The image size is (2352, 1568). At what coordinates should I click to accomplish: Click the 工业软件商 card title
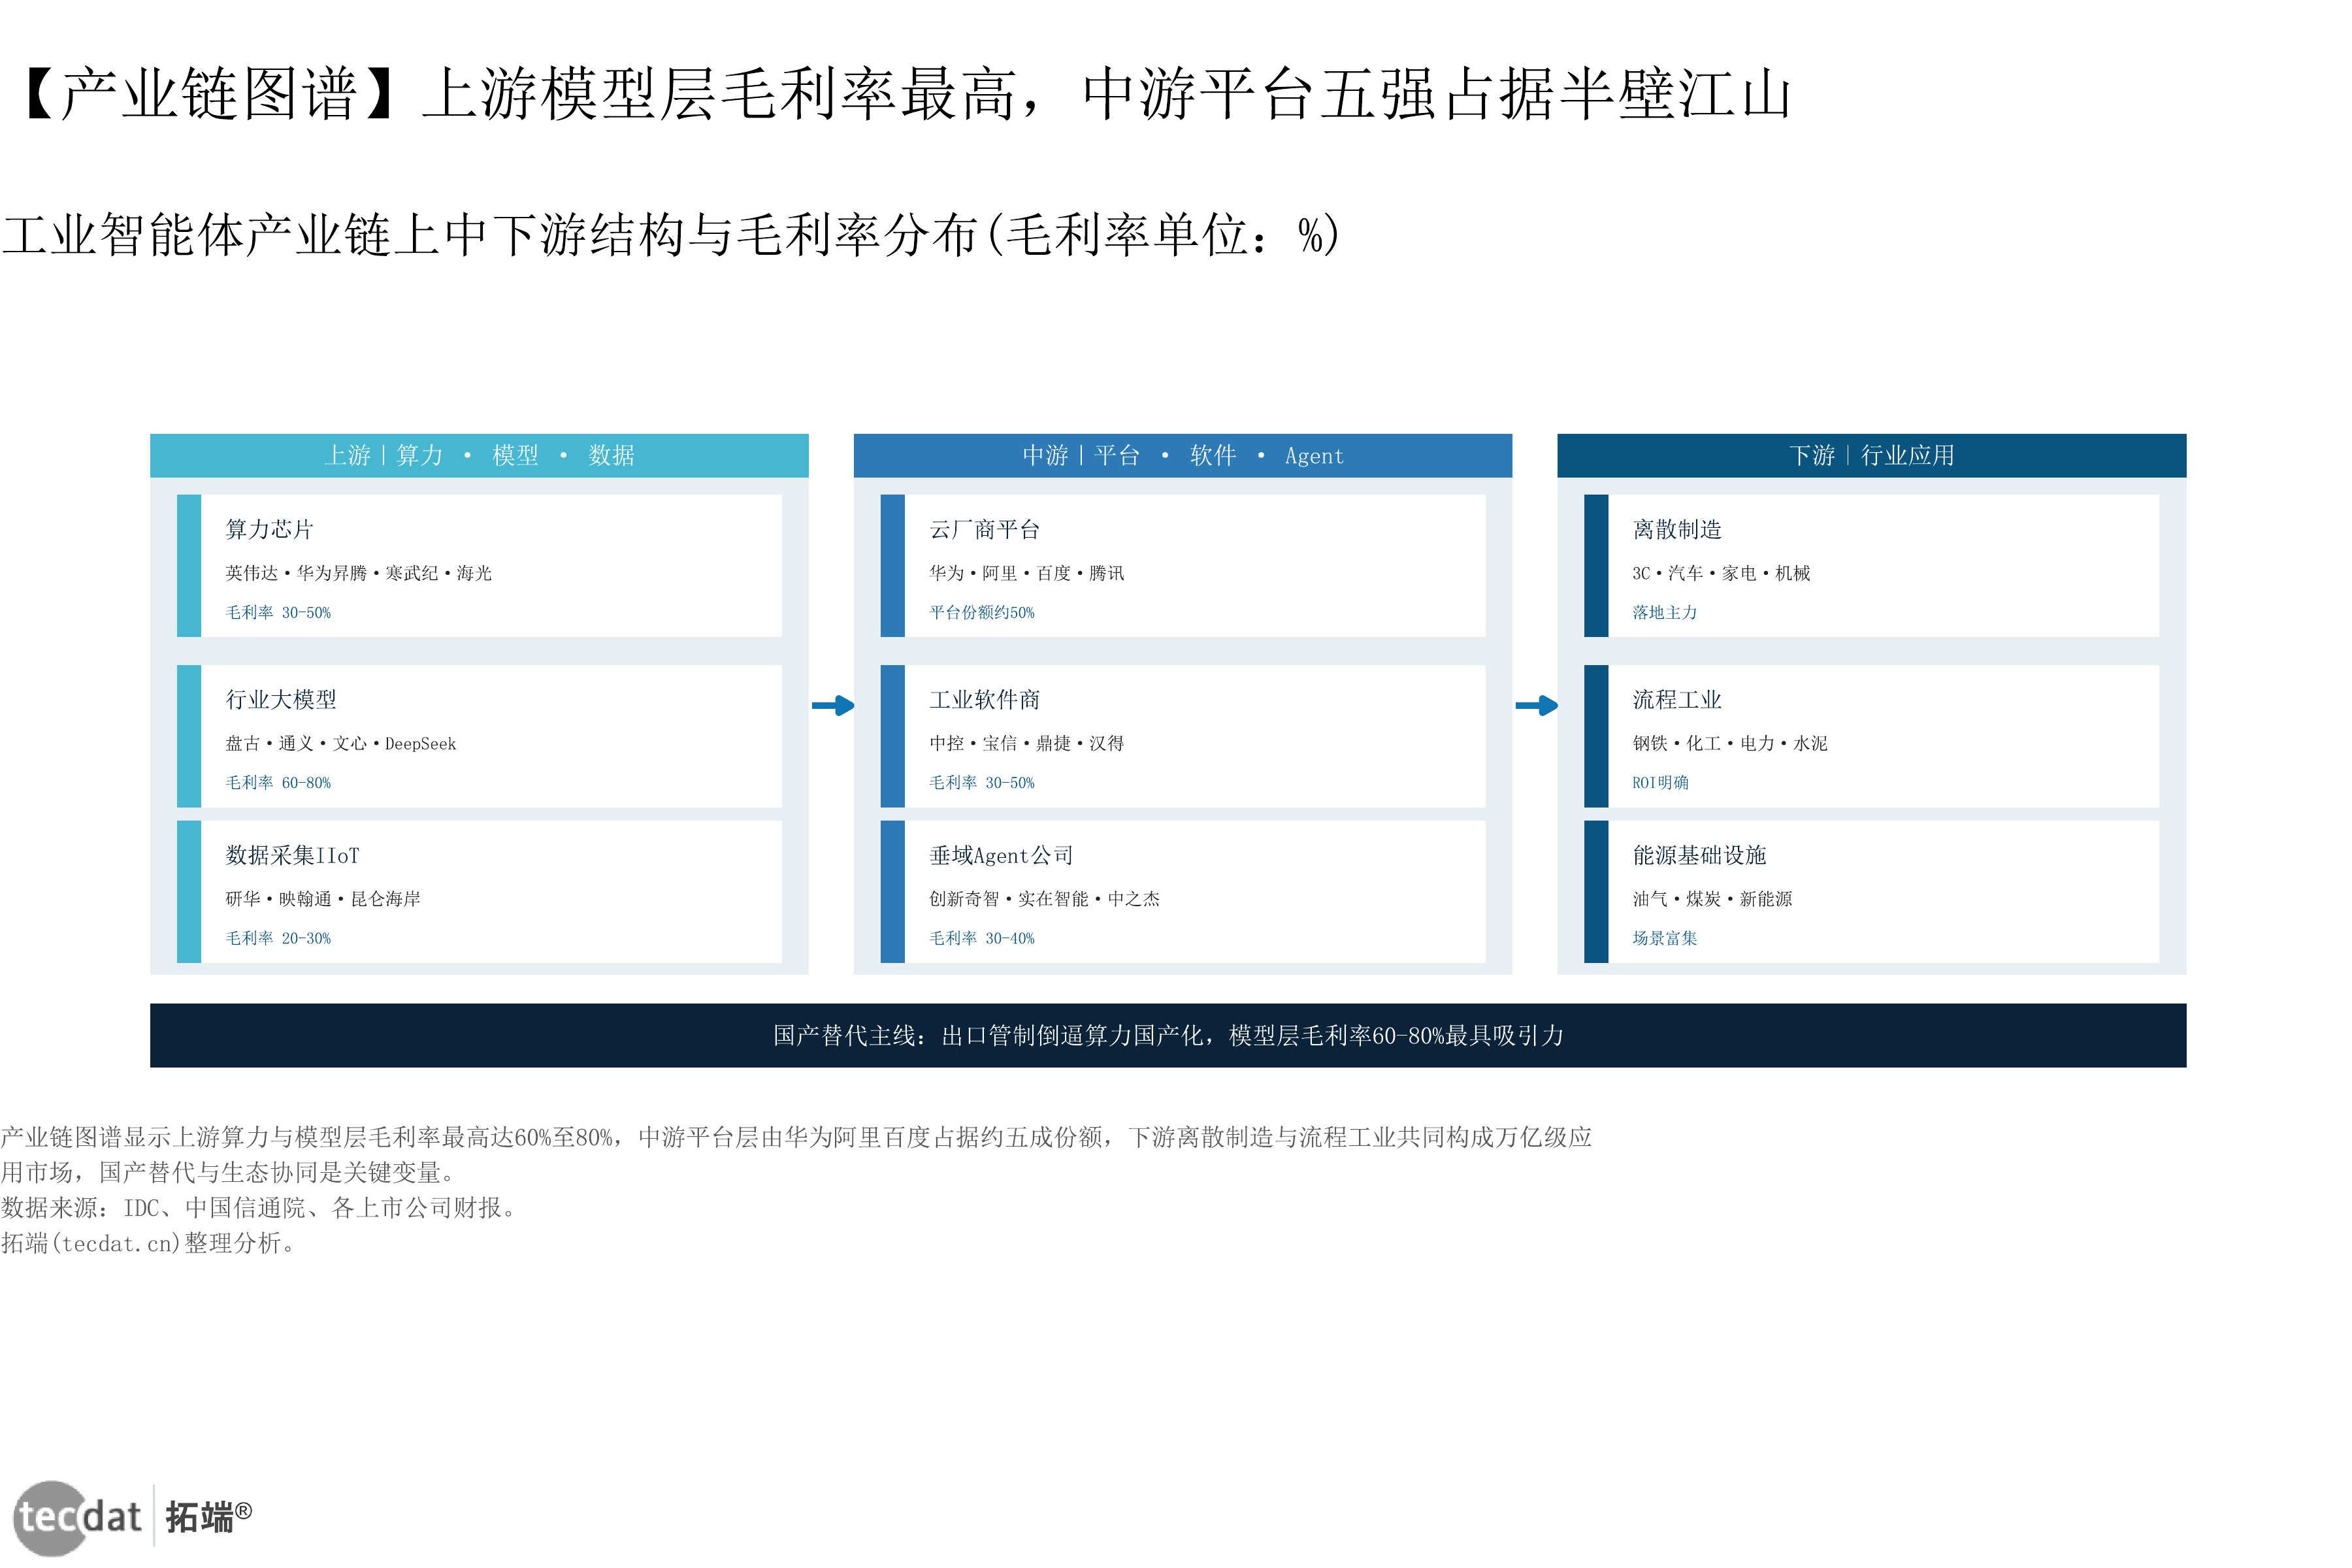pos(985,699)
